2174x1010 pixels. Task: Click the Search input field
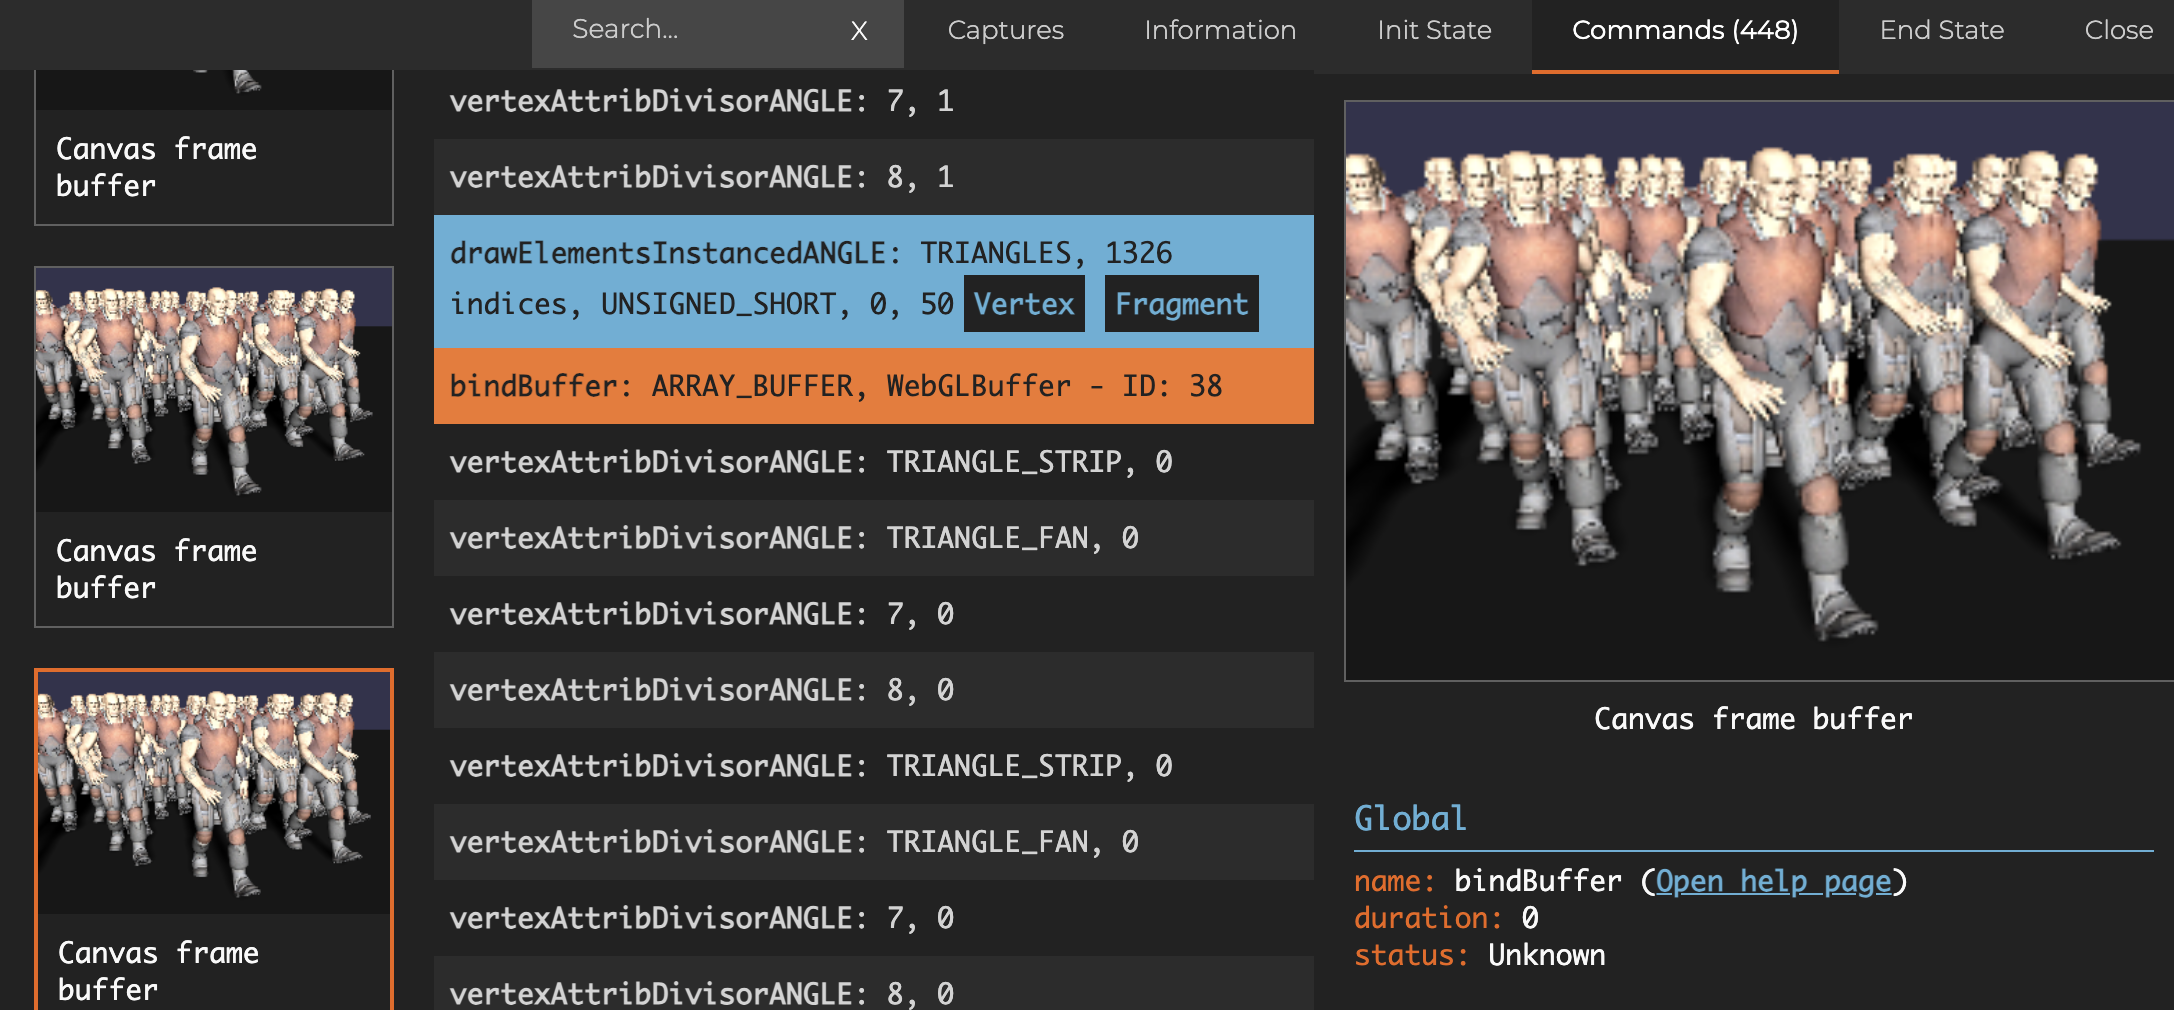pos(690,30)
